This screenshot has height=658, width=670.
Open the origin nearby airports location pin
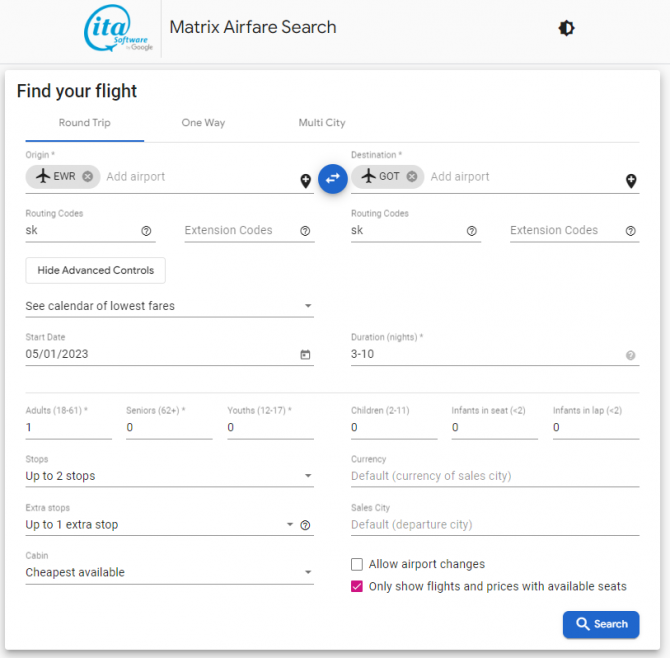click(x=306, y=181)
